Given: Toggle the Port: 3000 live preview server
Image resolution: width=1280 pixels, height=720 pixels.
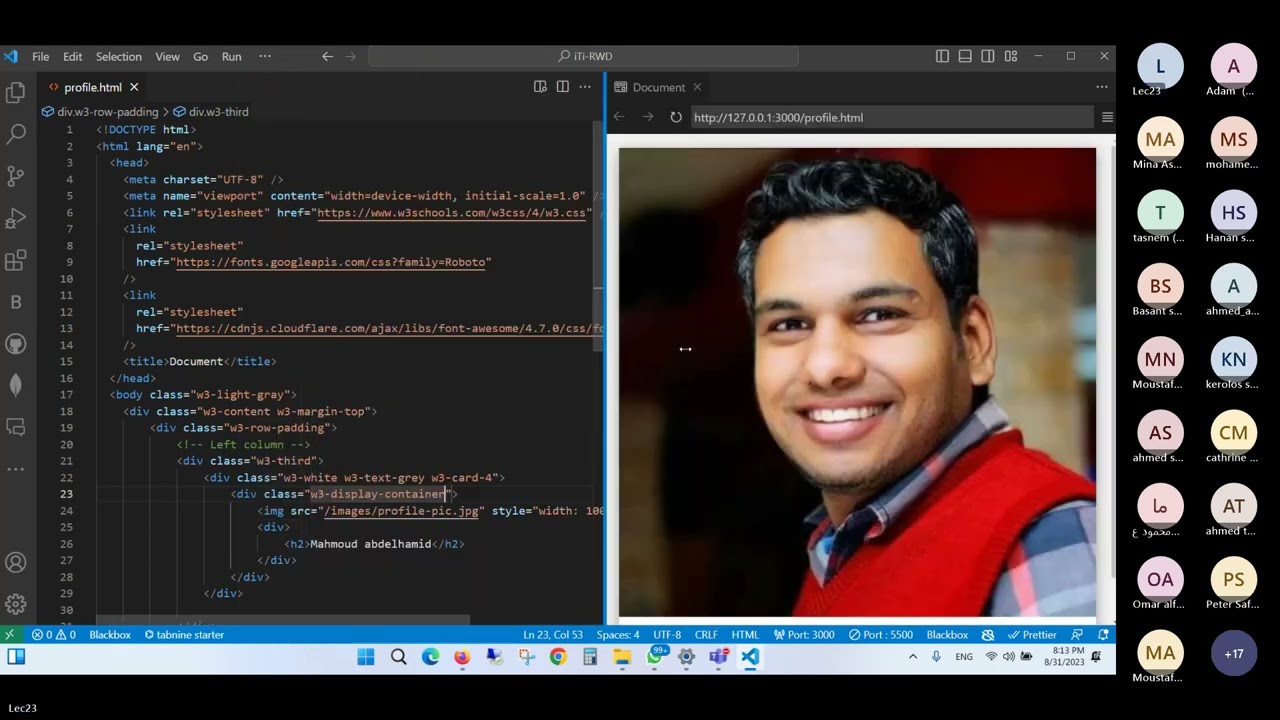Looking at the screenshot, I should click(804, 634).
